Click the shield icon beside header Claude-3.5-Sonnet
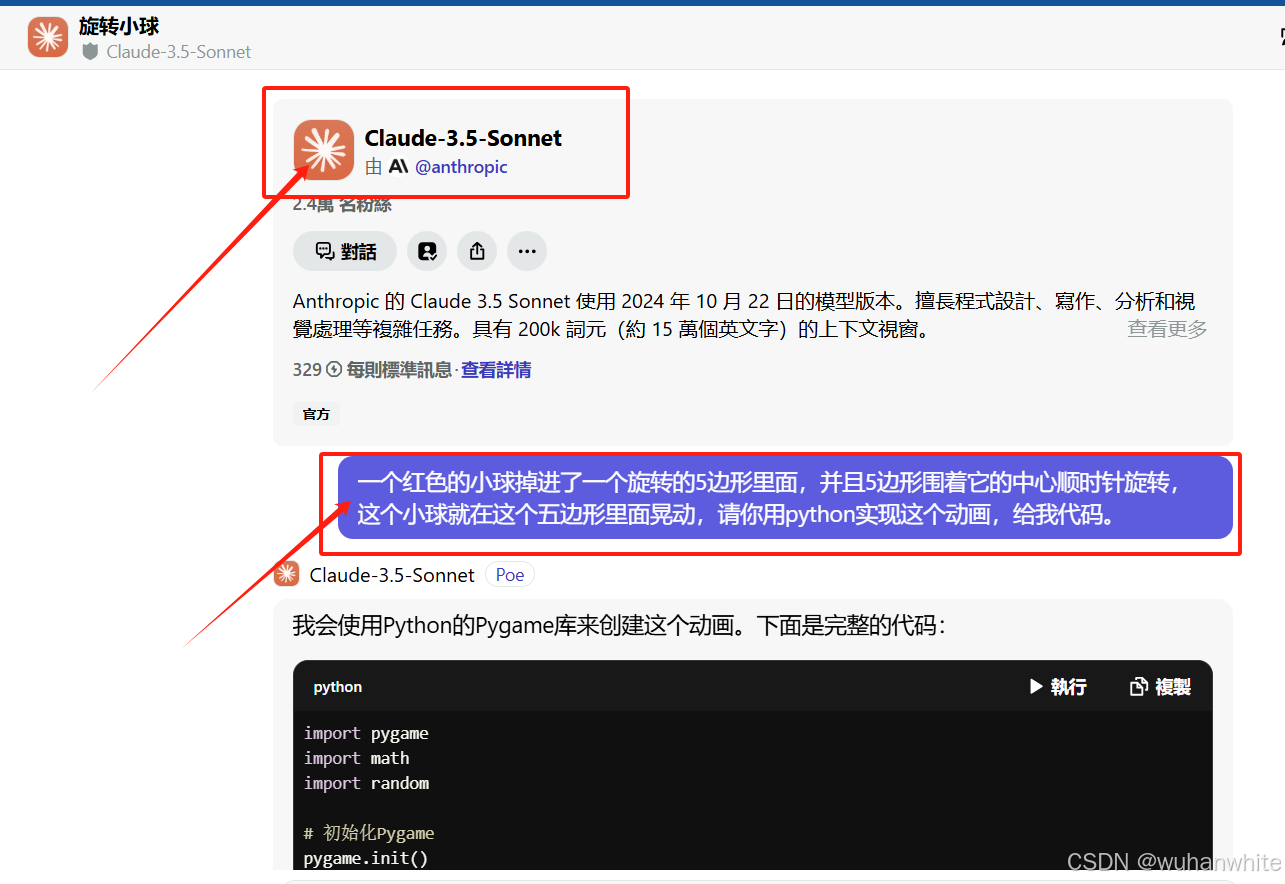1285x884 pixels. (x=90, y=51)
